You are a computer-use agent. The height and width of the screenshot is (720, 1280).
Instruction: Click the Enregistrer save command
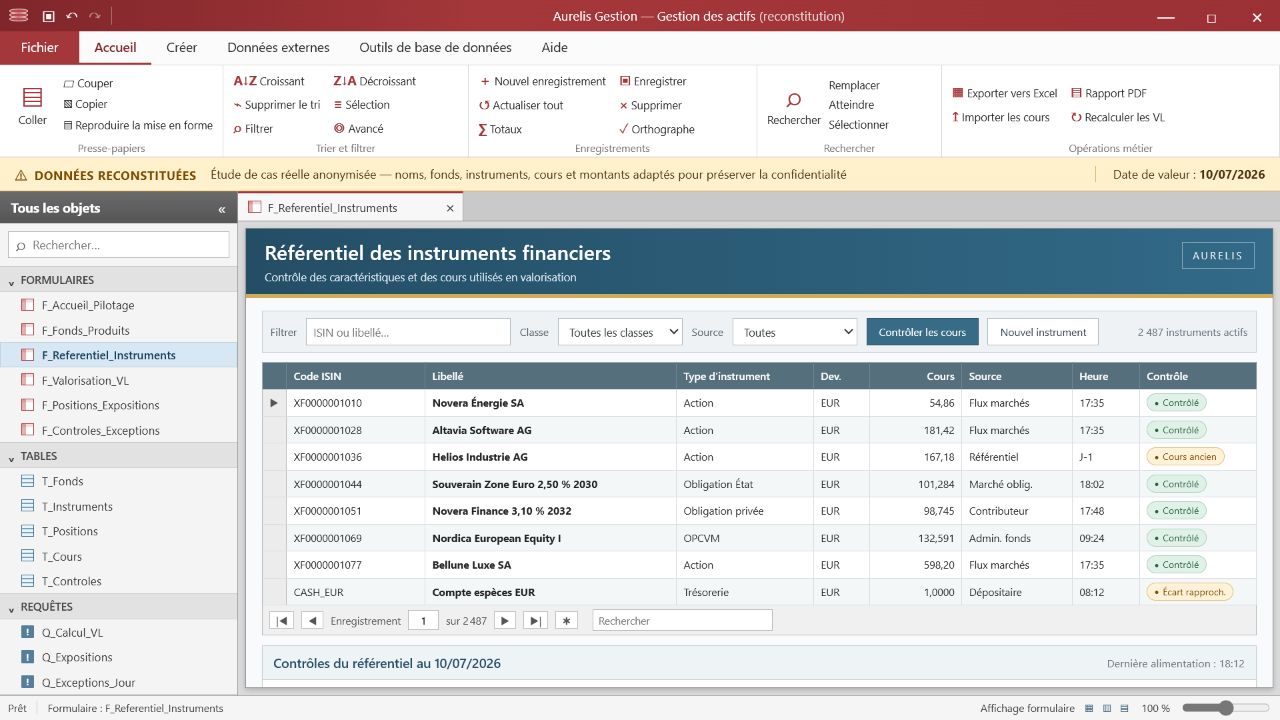653,81
